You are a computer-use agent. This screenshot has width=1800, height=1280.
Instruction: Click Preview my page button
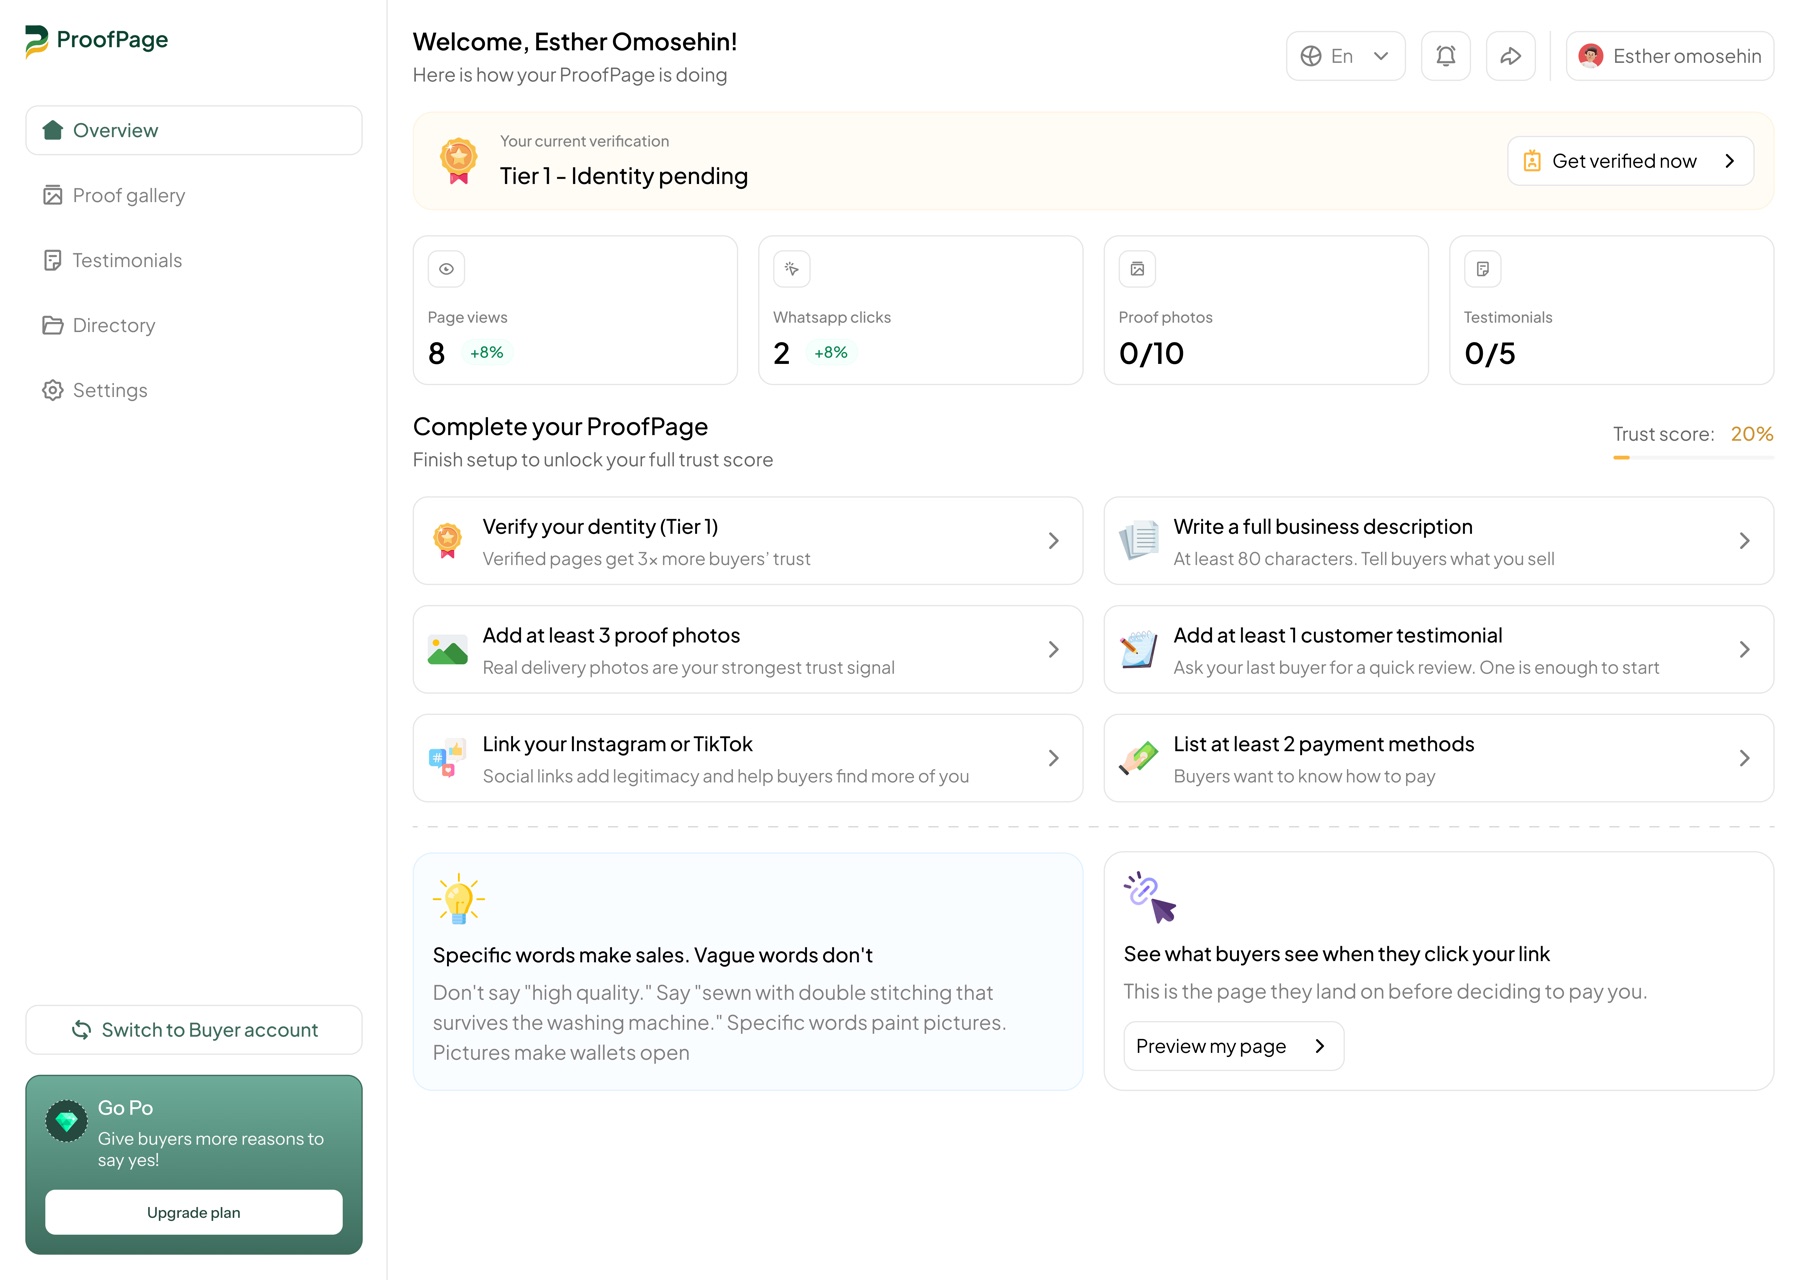pos(1234,1046)
